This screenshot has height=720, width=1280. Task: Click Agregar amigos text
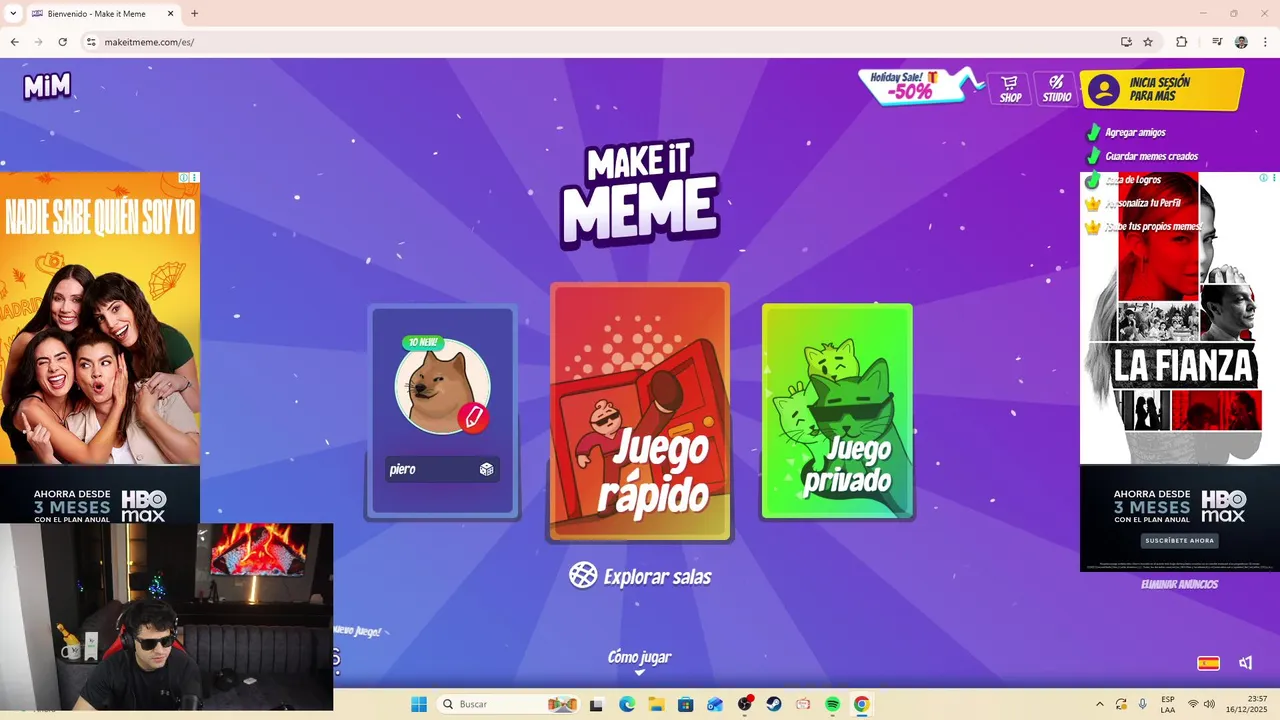click(x=1135, y=132)
